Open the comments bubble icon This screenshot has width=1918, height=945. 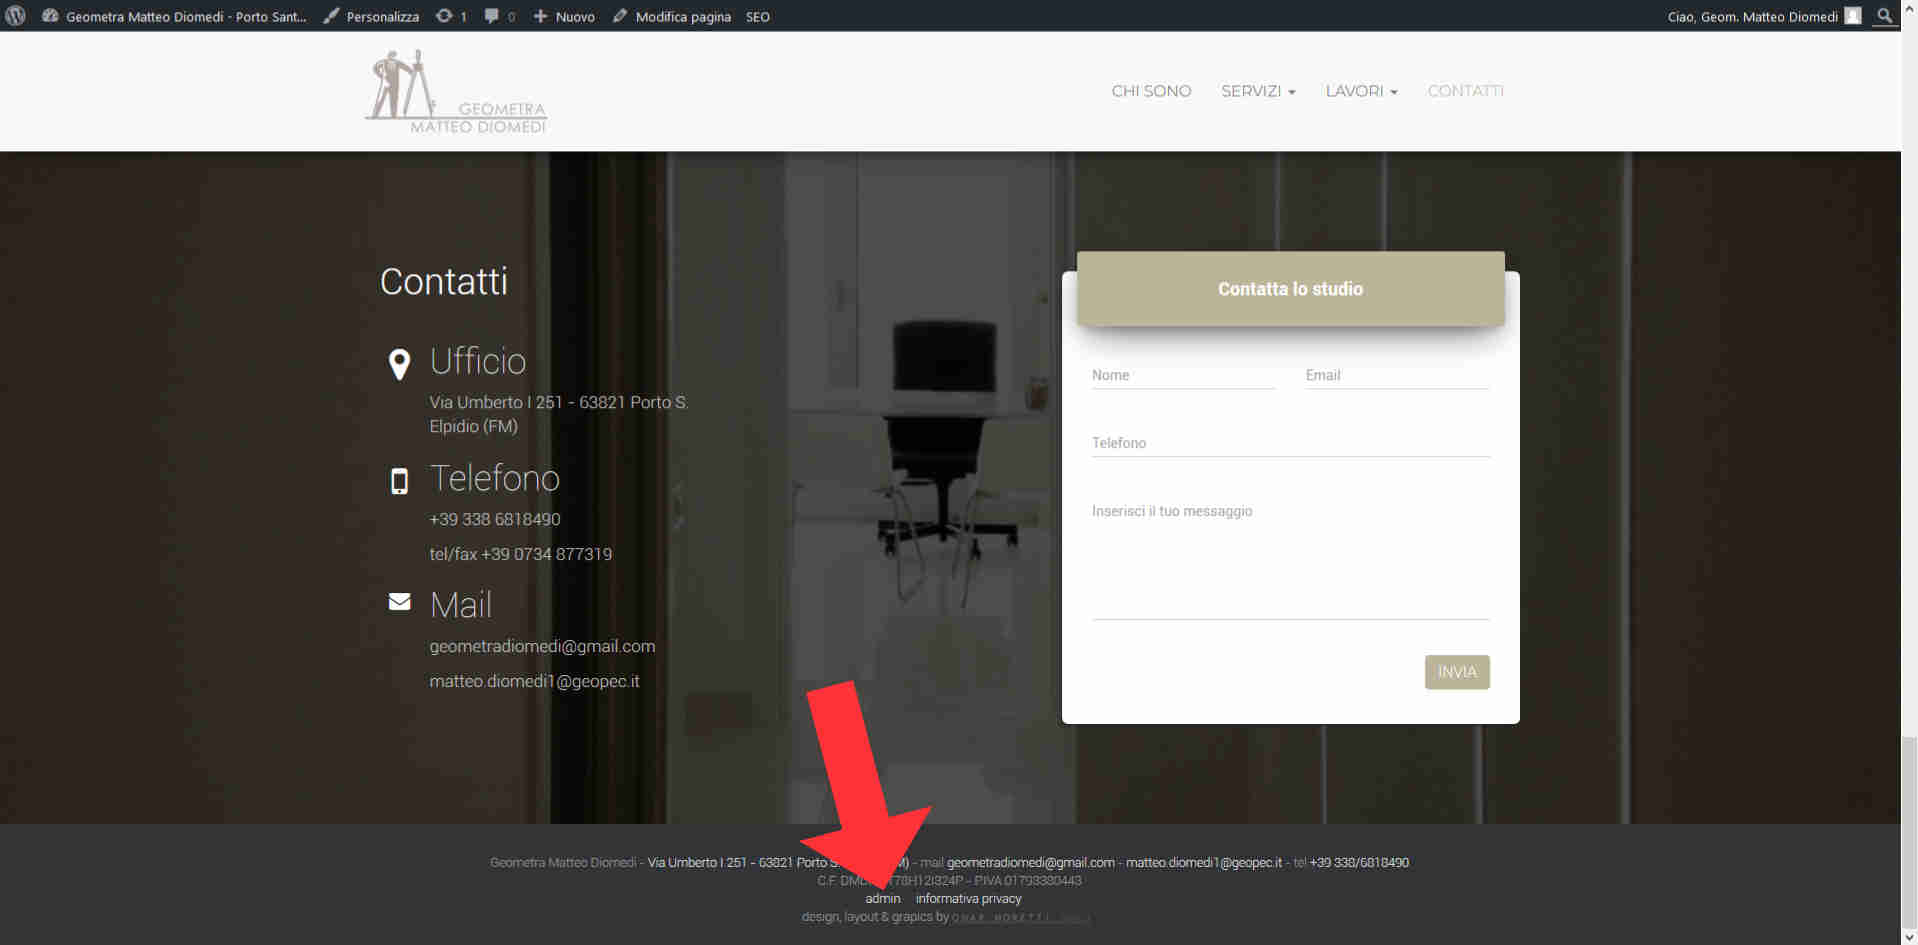491,16
